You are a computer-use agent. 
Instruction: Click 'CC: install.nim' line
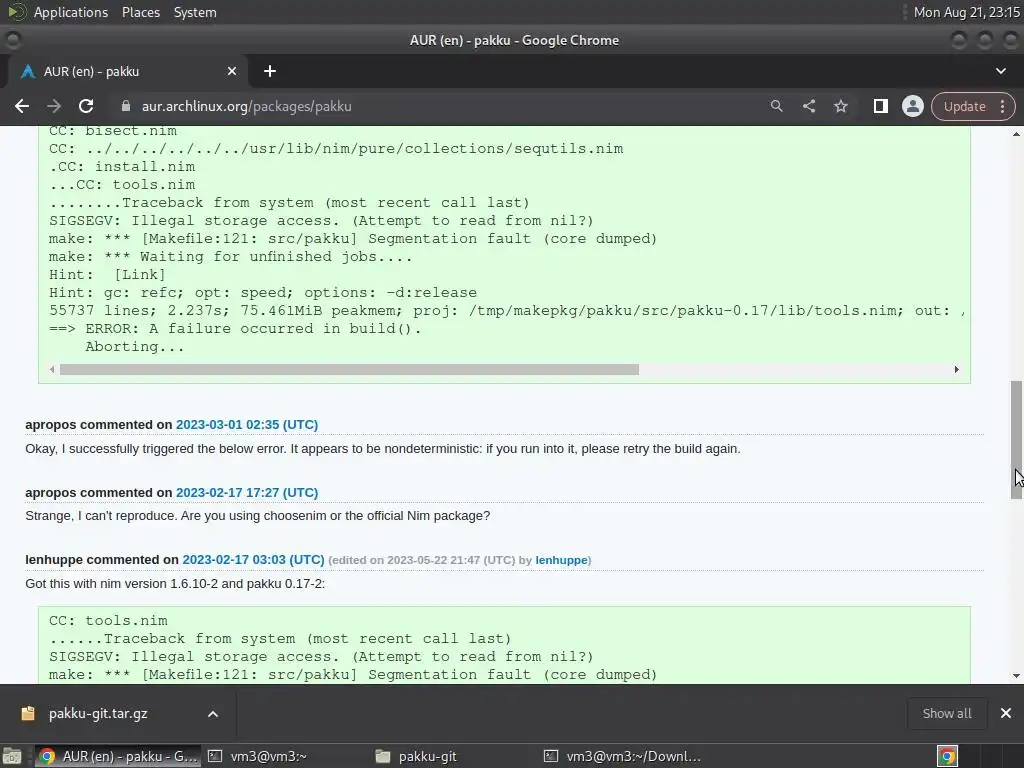click(x=122, y=167)
